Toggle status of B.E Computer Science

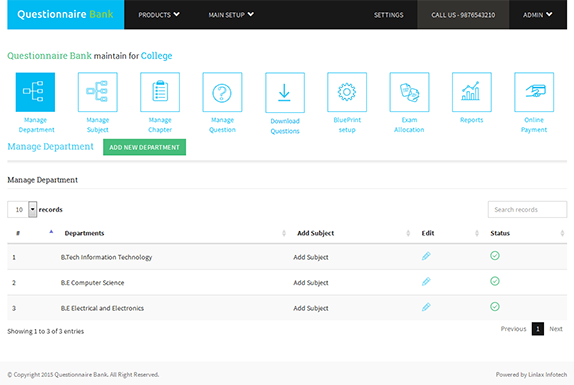pyautogui.click(x=495, y=281)
